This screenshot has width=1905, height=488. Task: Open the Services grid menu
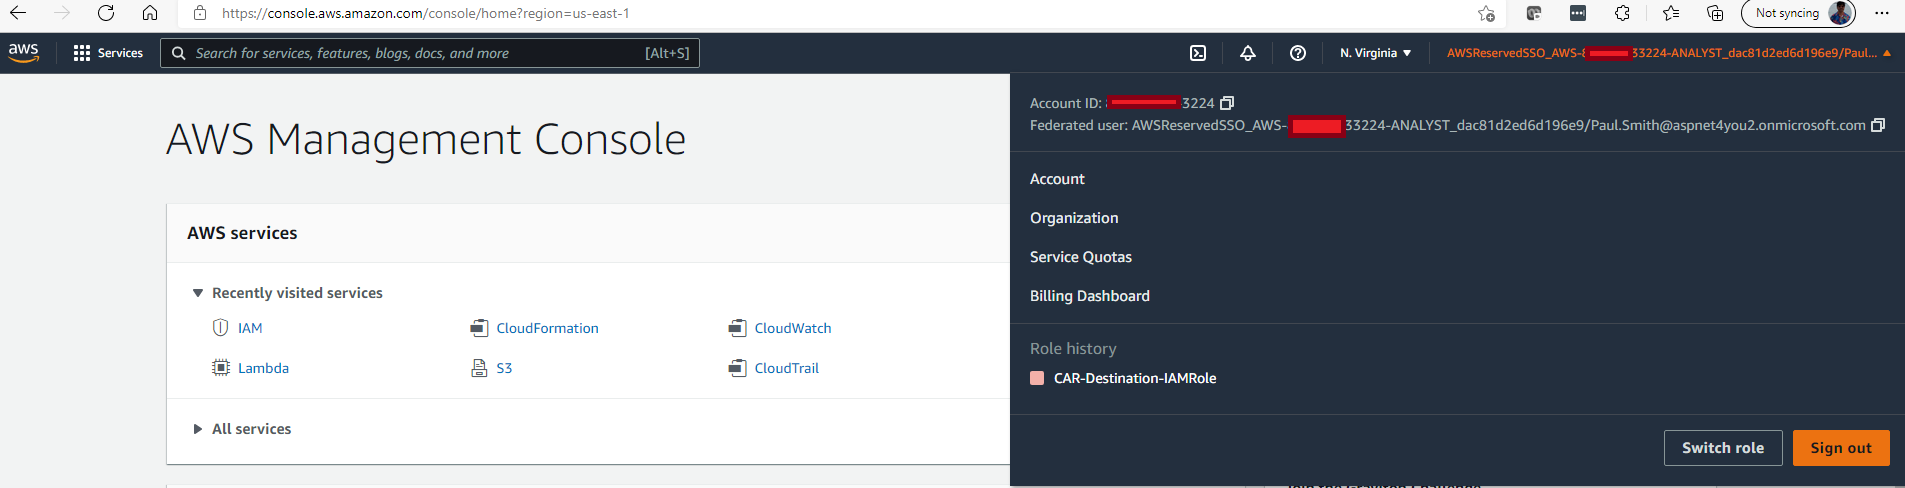coord(82,53)
